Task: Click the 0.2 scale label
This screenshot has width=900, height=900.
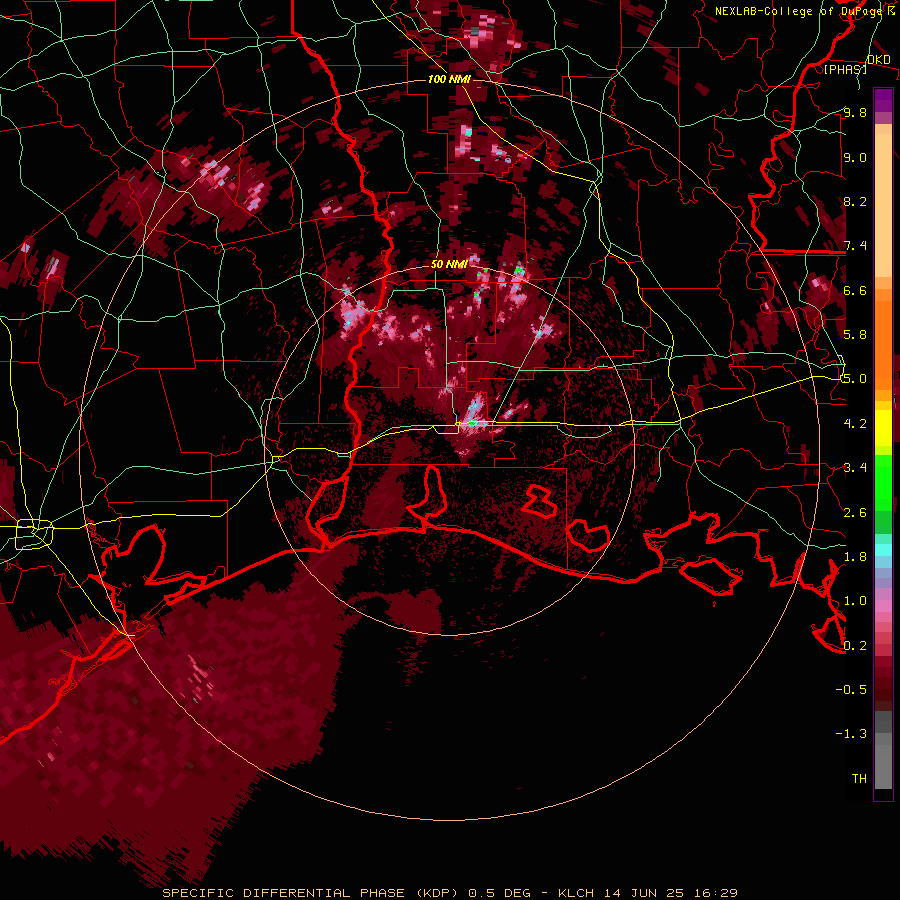Action: (x=855, y=645)
